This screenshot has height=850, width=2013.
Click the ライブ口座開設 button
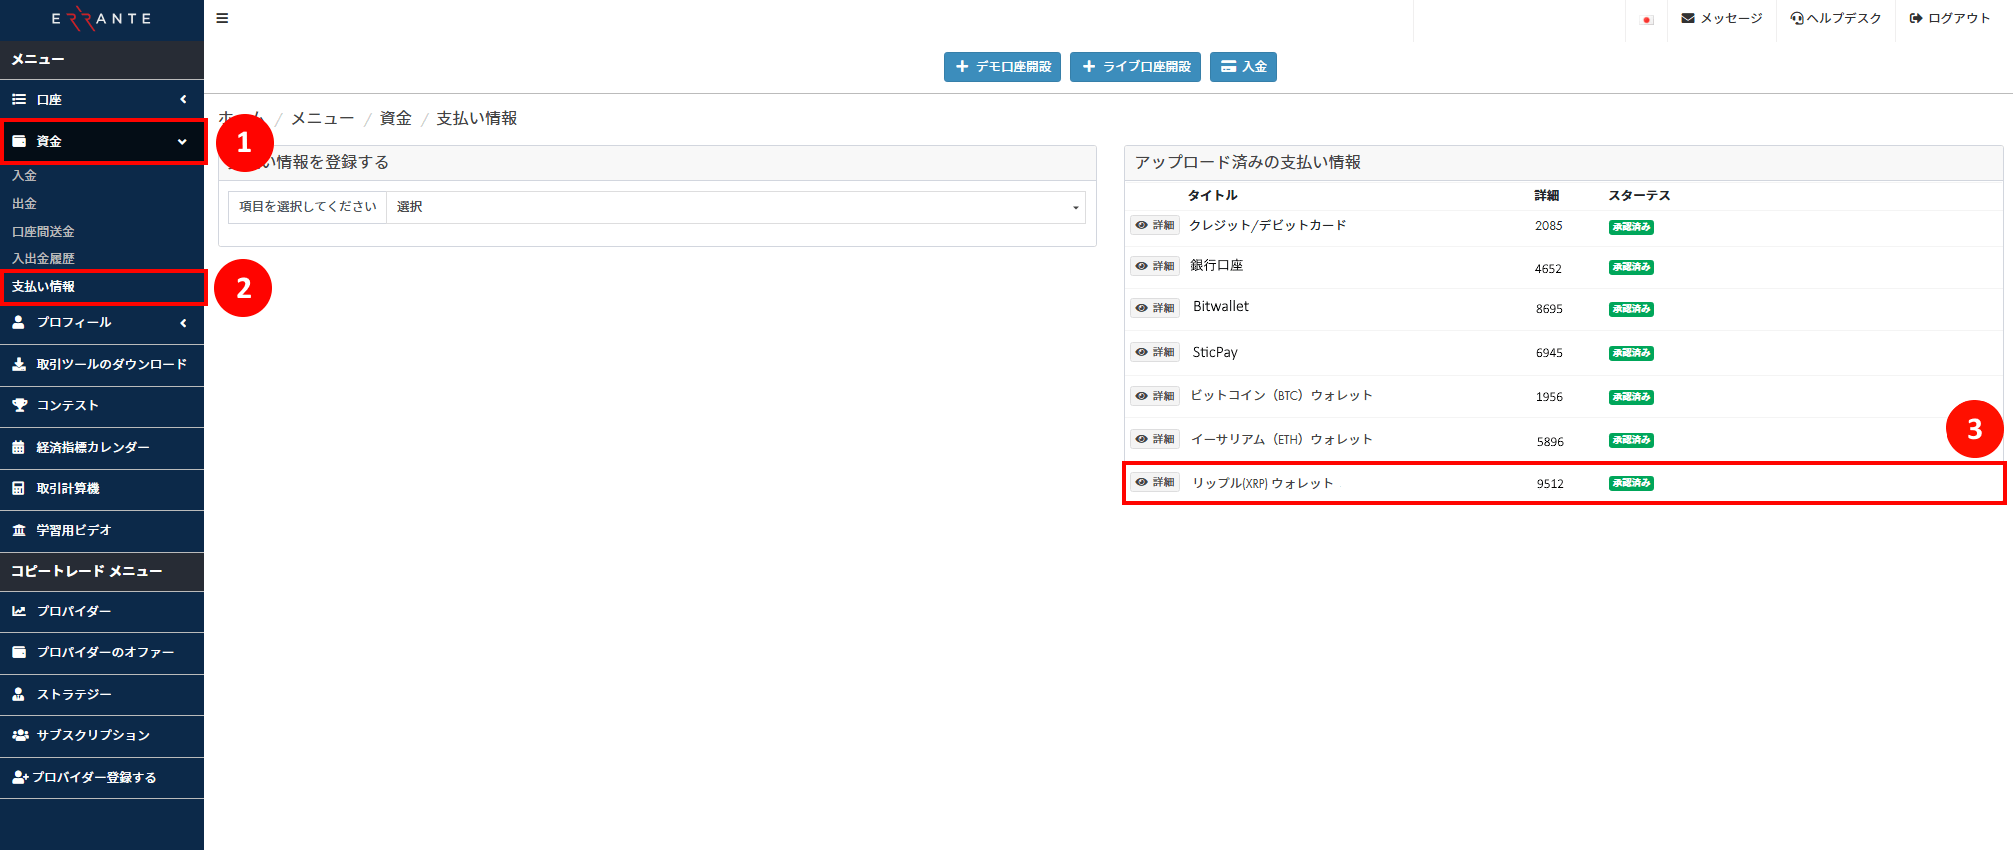1135,67
